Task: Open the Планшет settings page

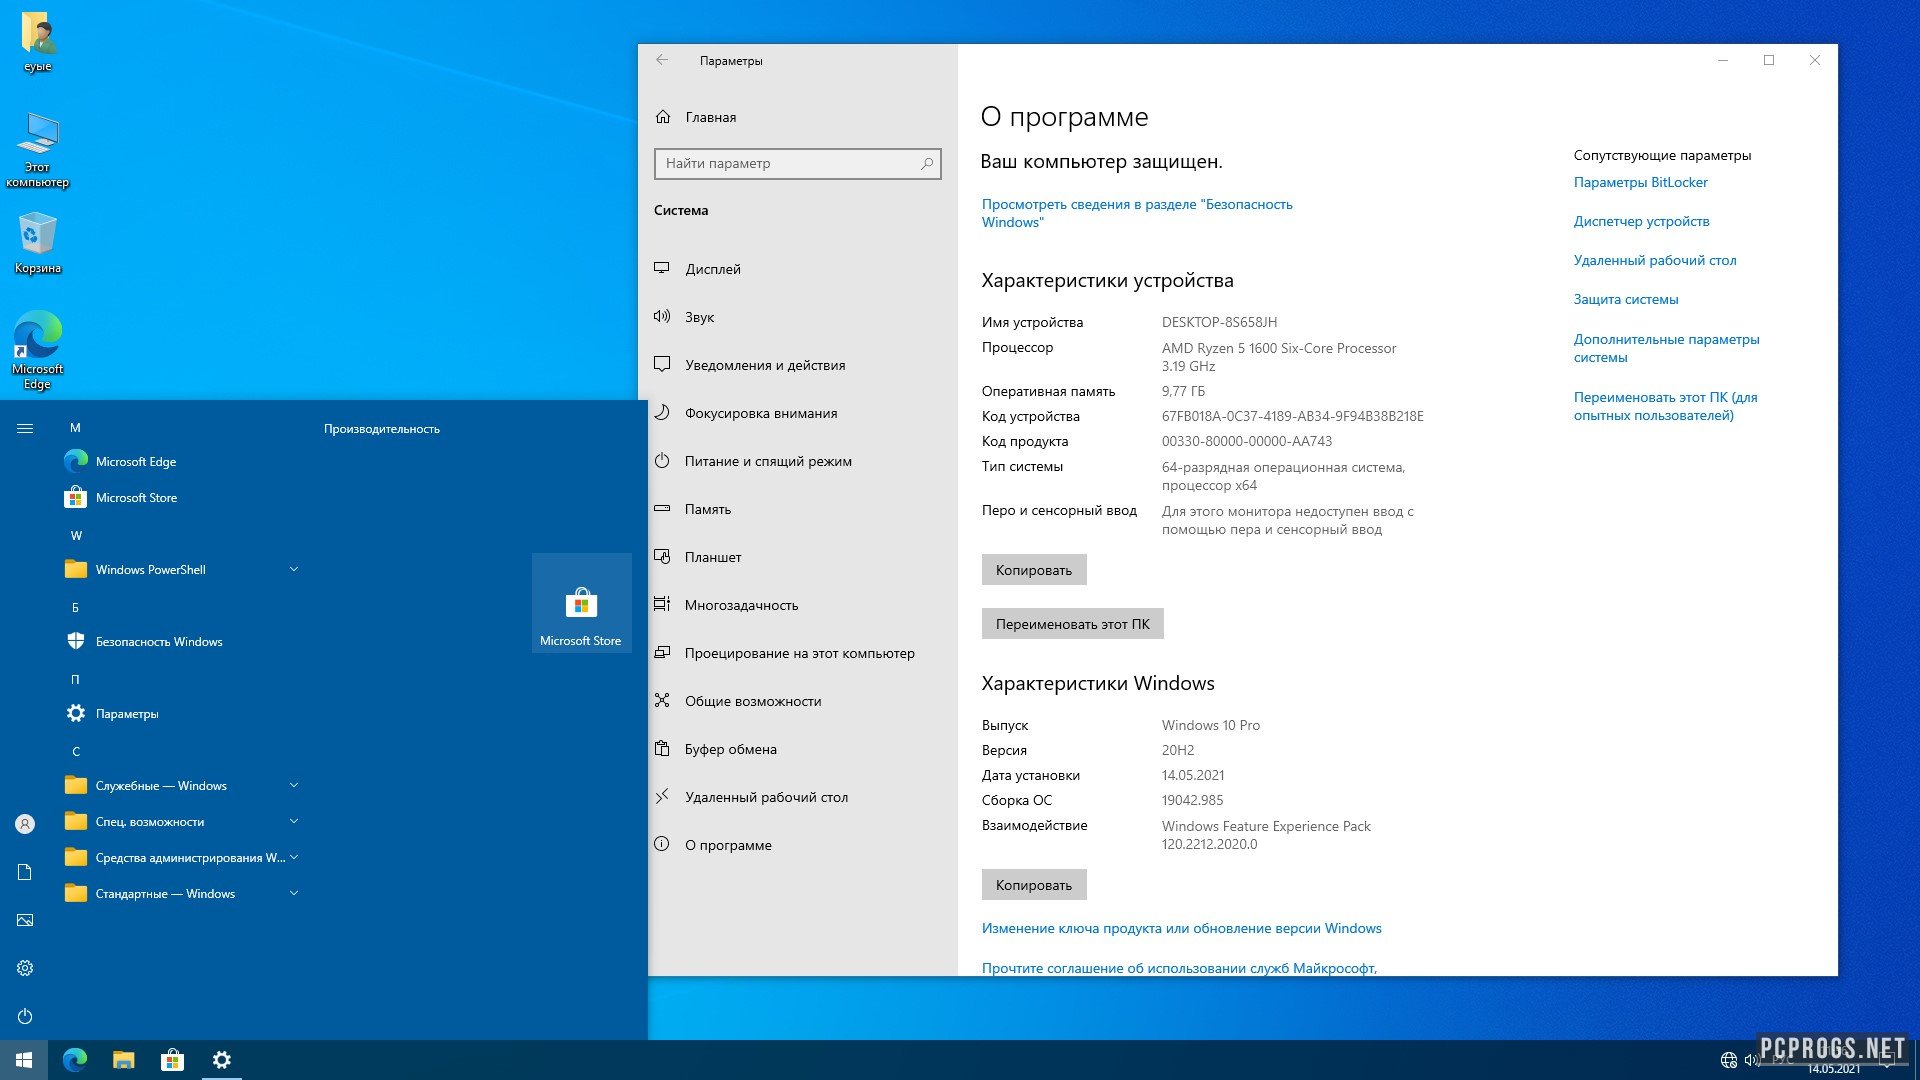Action: 798,557
